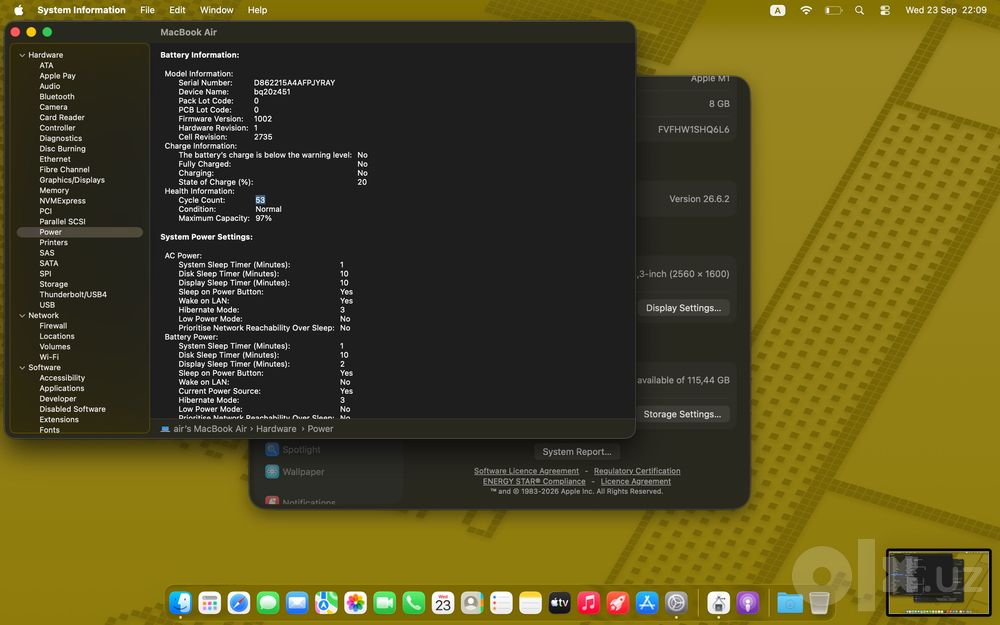Open Spotlight search in menu bar

click(x=860, y=10)
